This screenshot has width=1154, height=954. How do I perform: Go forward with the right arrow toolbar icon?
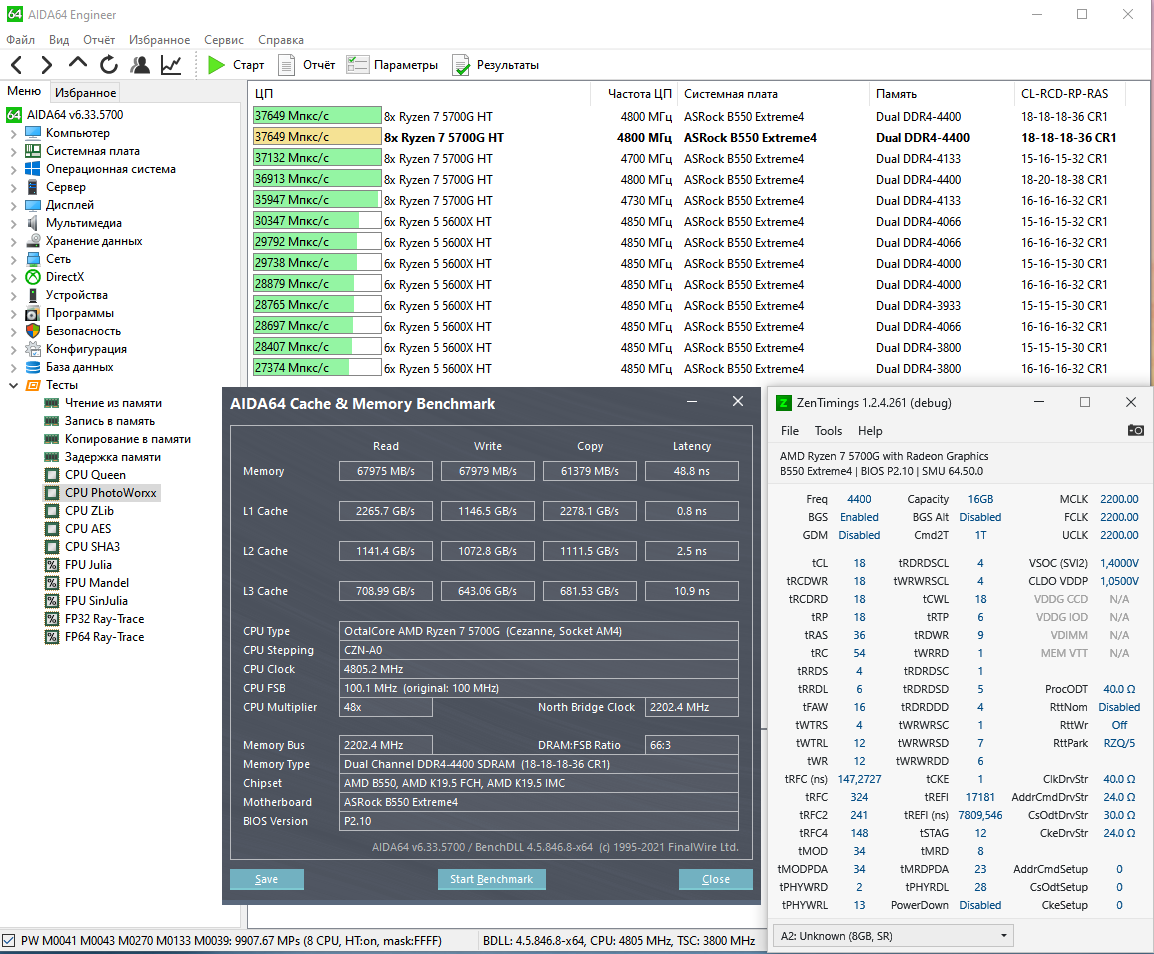point(46,65)
